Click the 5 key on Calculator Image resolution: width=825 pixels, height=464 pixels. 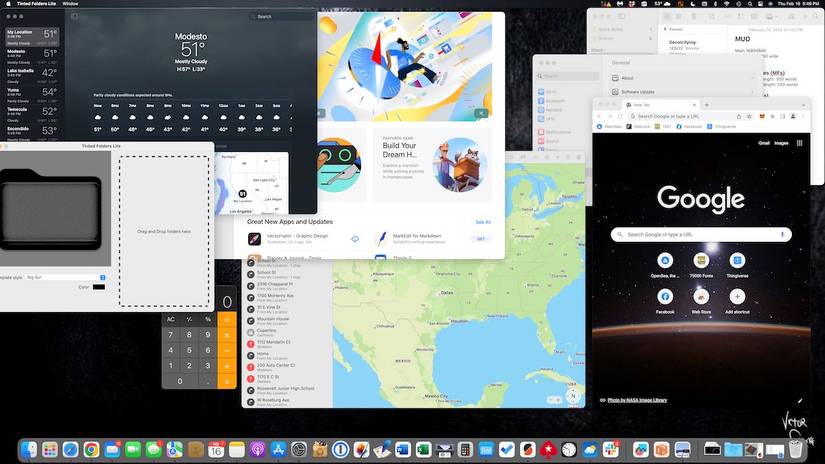click(x=189, y=350)
